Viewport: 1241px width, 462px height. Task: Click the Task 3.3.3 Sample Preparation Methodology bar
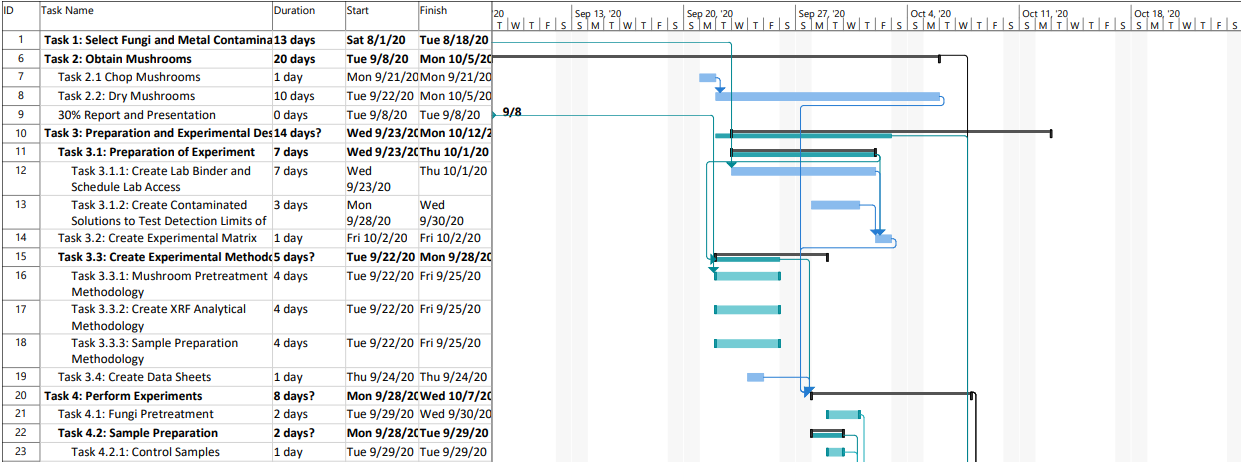pyautogui.click(x=747, y=343)
